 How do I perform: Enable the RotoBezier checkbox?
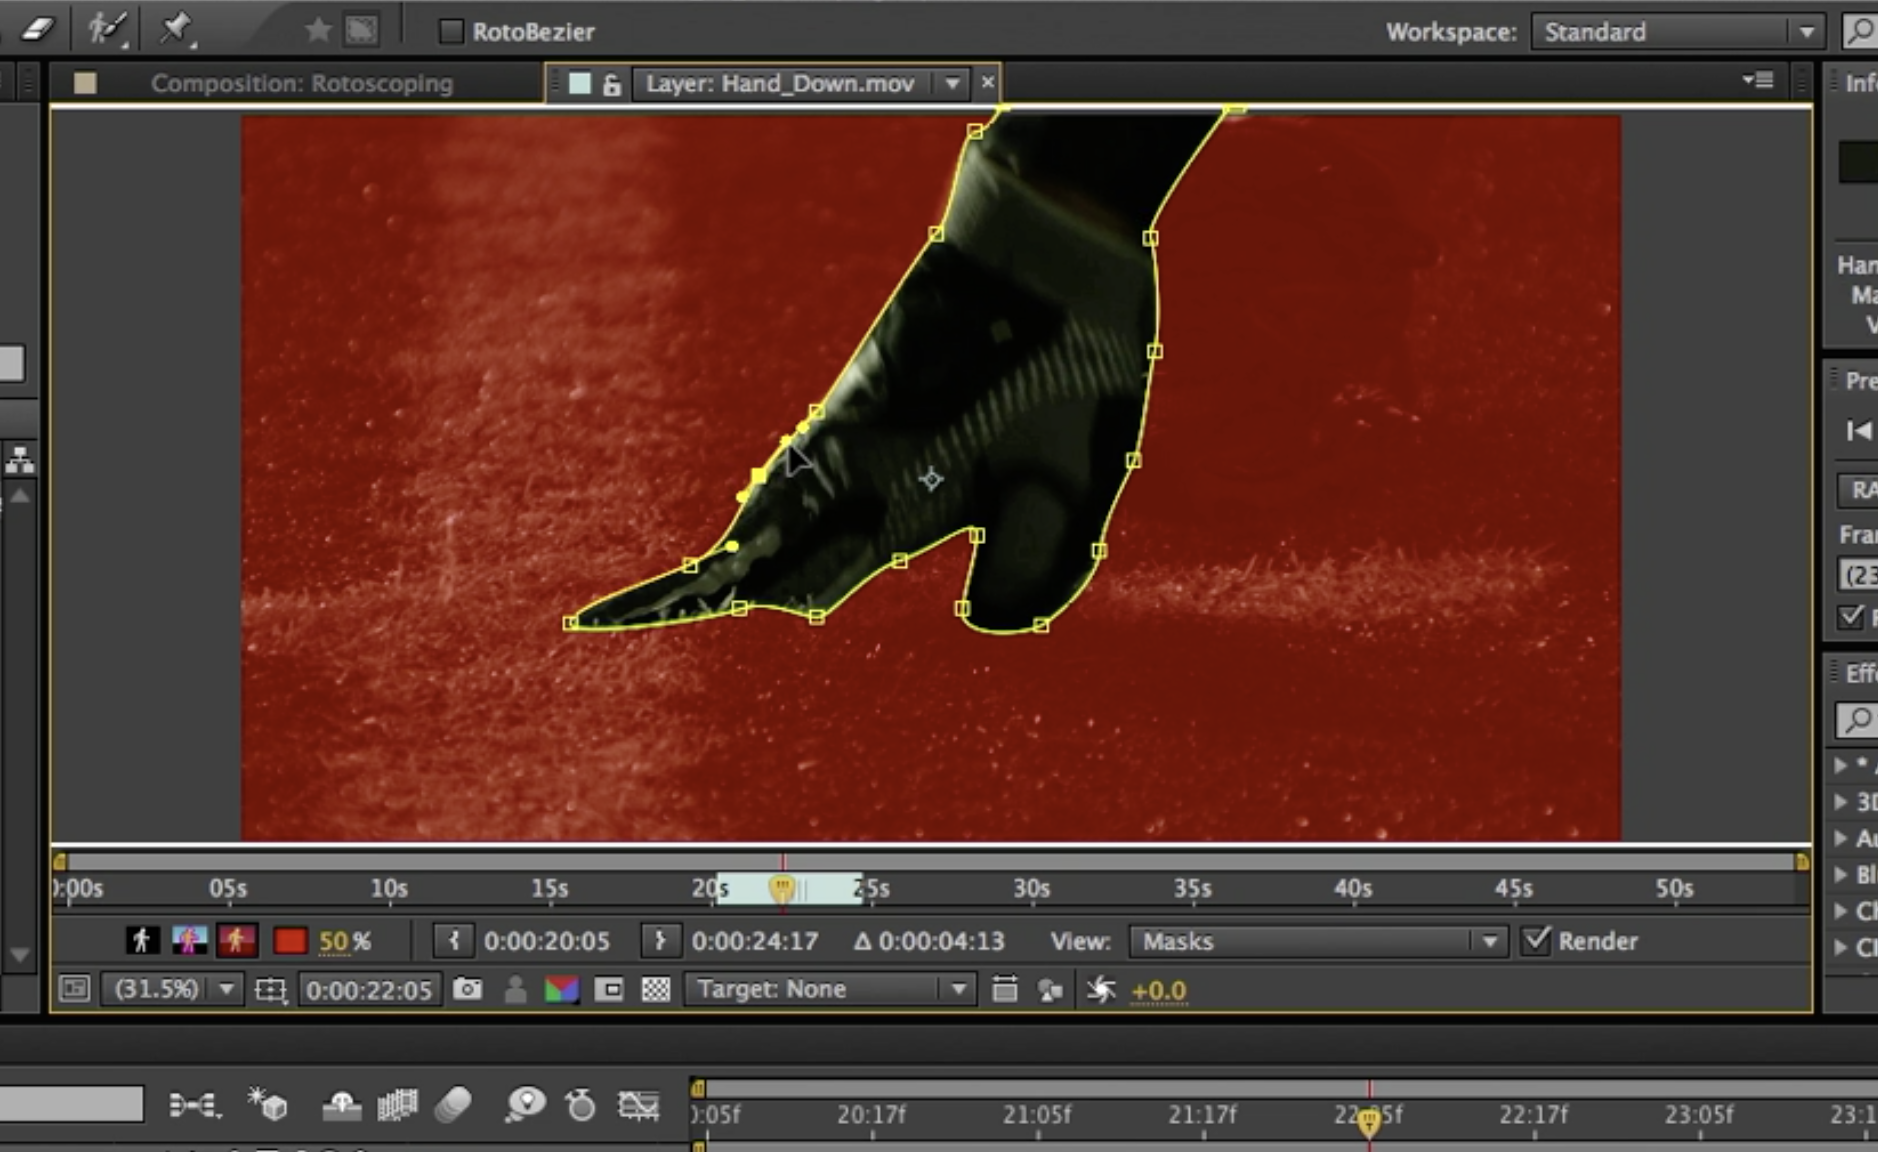pyautogui.click(x=451, y=31)
